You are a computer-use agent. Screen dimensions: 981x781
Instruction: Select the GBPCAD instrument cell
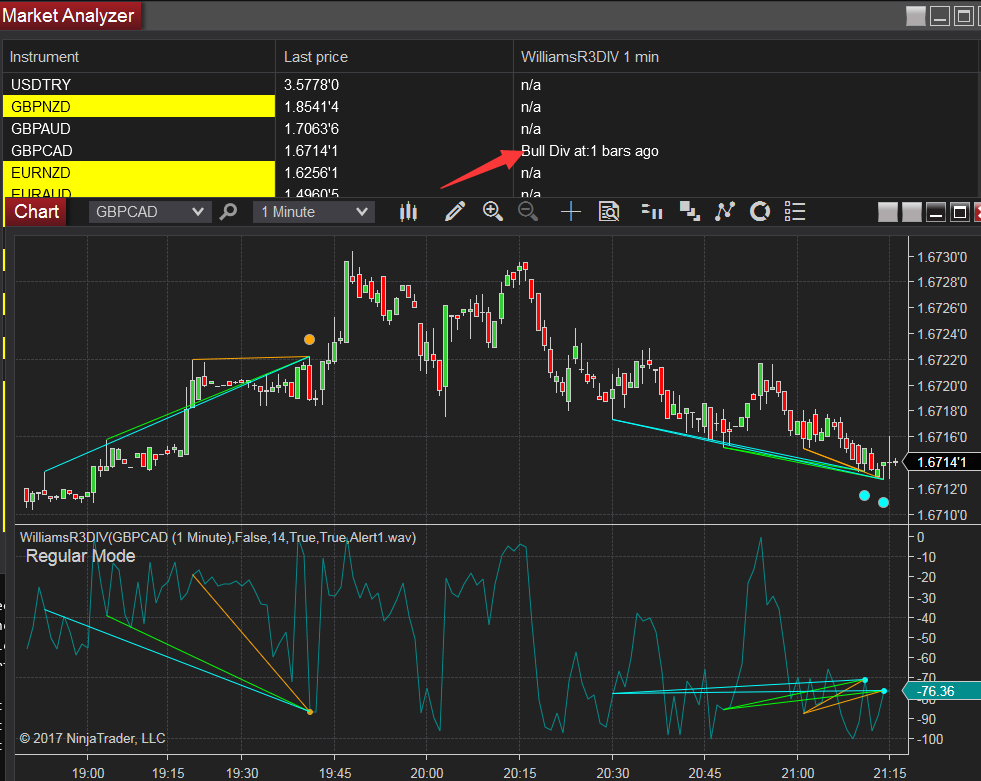tap(139, 150)
